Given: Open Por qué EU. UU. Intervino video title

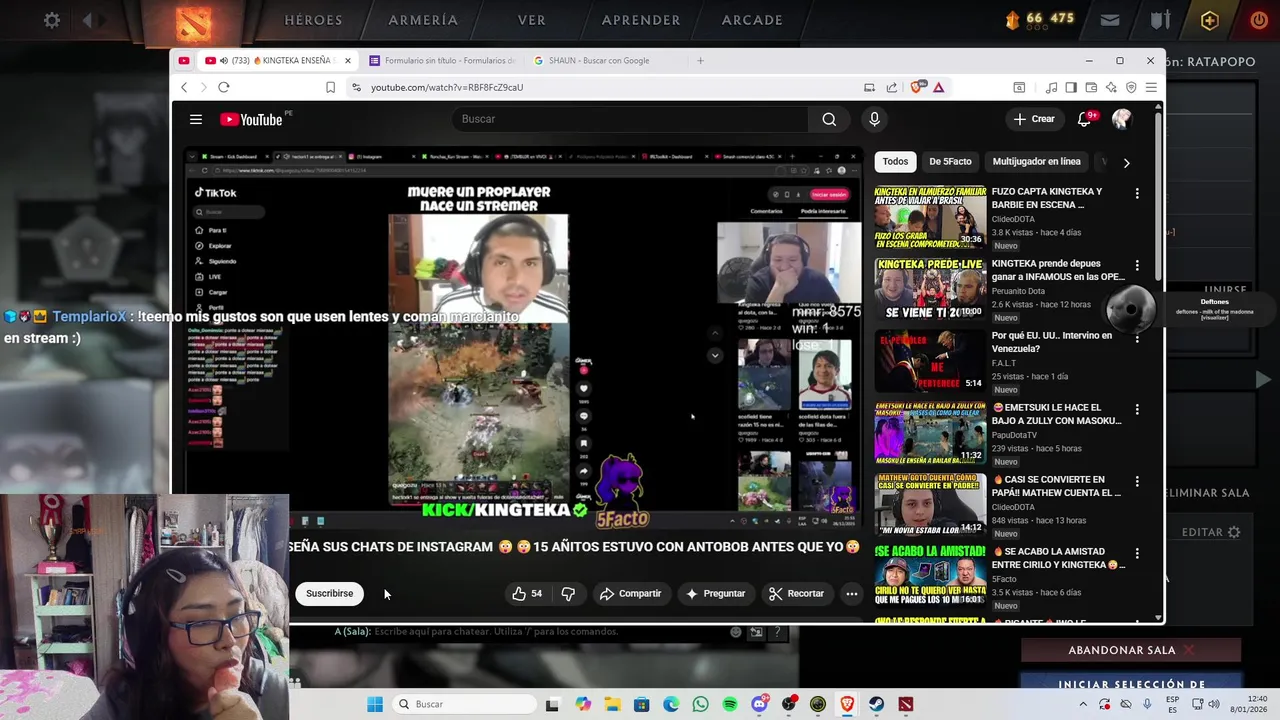Looking at the screenshot, I should (x=1051, y=342).
